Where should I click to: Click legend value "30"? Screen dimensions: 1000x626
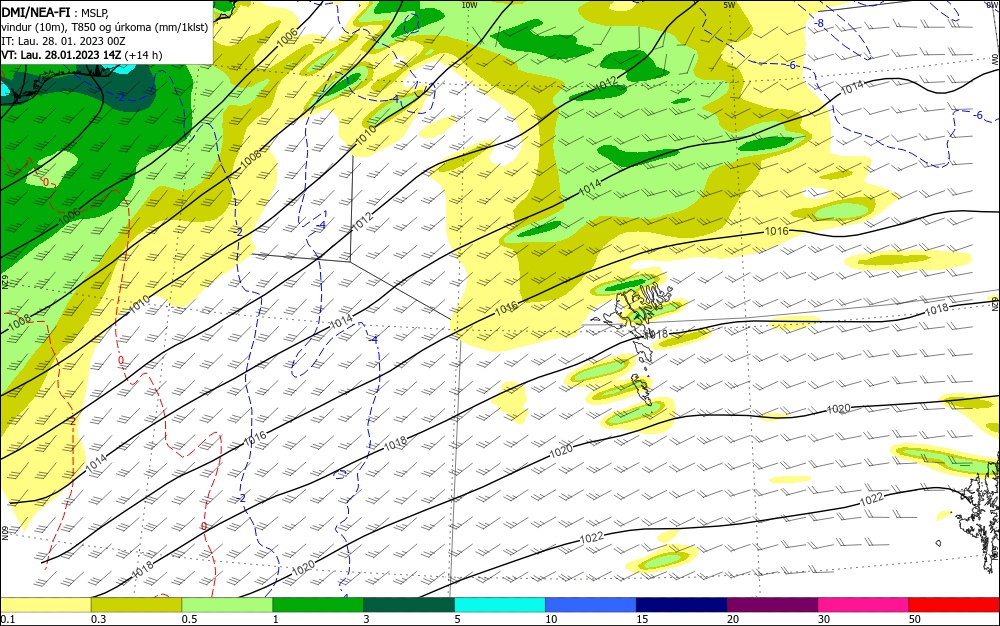[824, 619]
